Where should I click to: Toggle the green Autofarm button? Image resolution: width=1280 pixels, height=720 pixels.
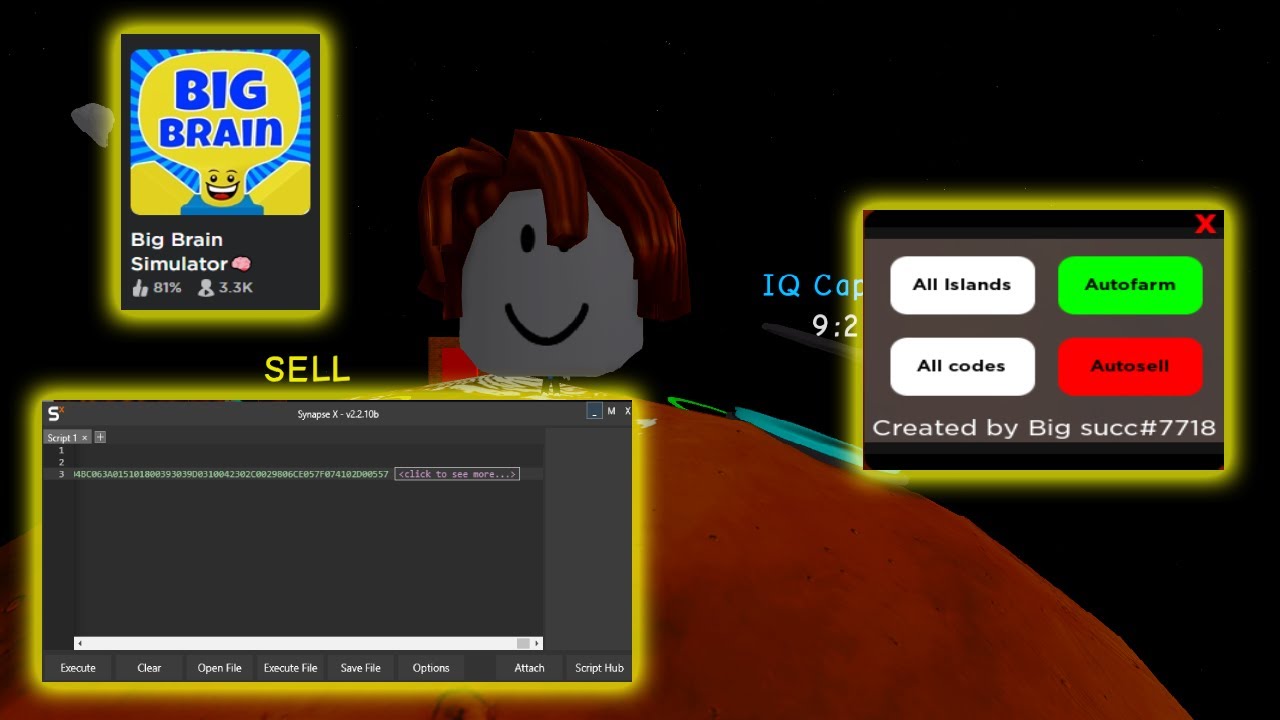[1130, 285]
